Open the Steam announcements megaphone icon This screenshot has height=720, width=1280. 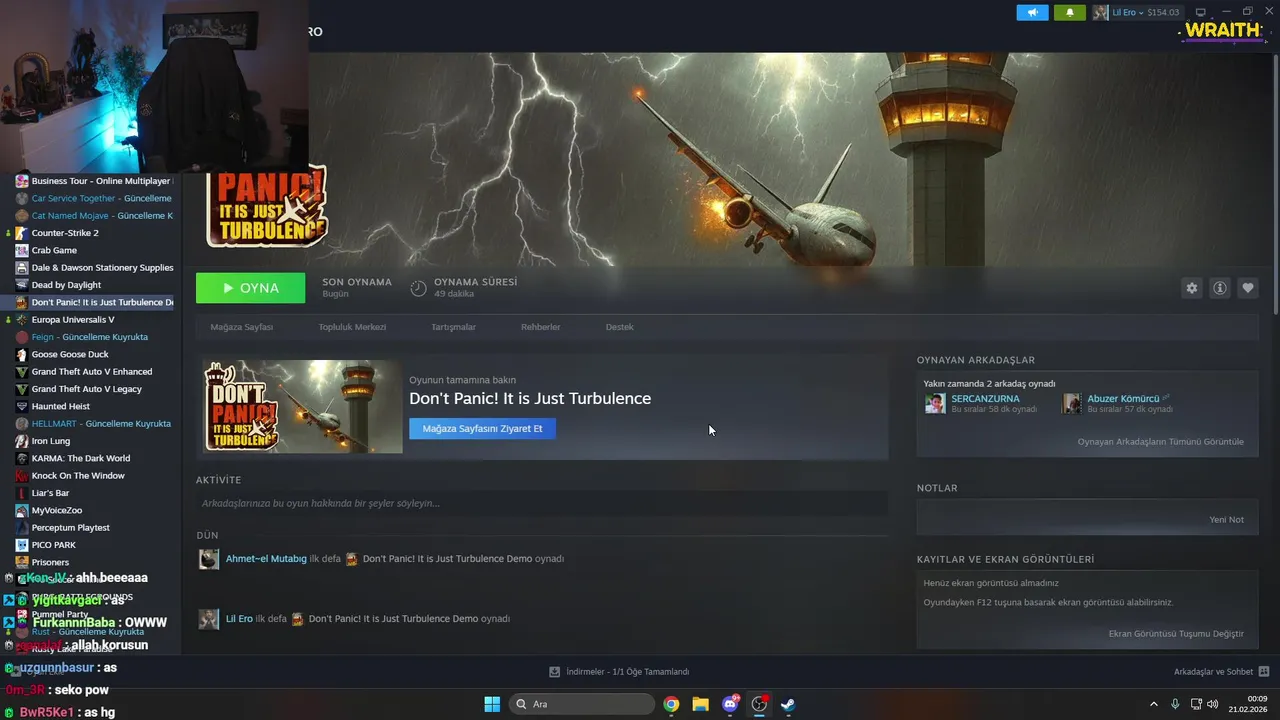tap(1032, 12)
